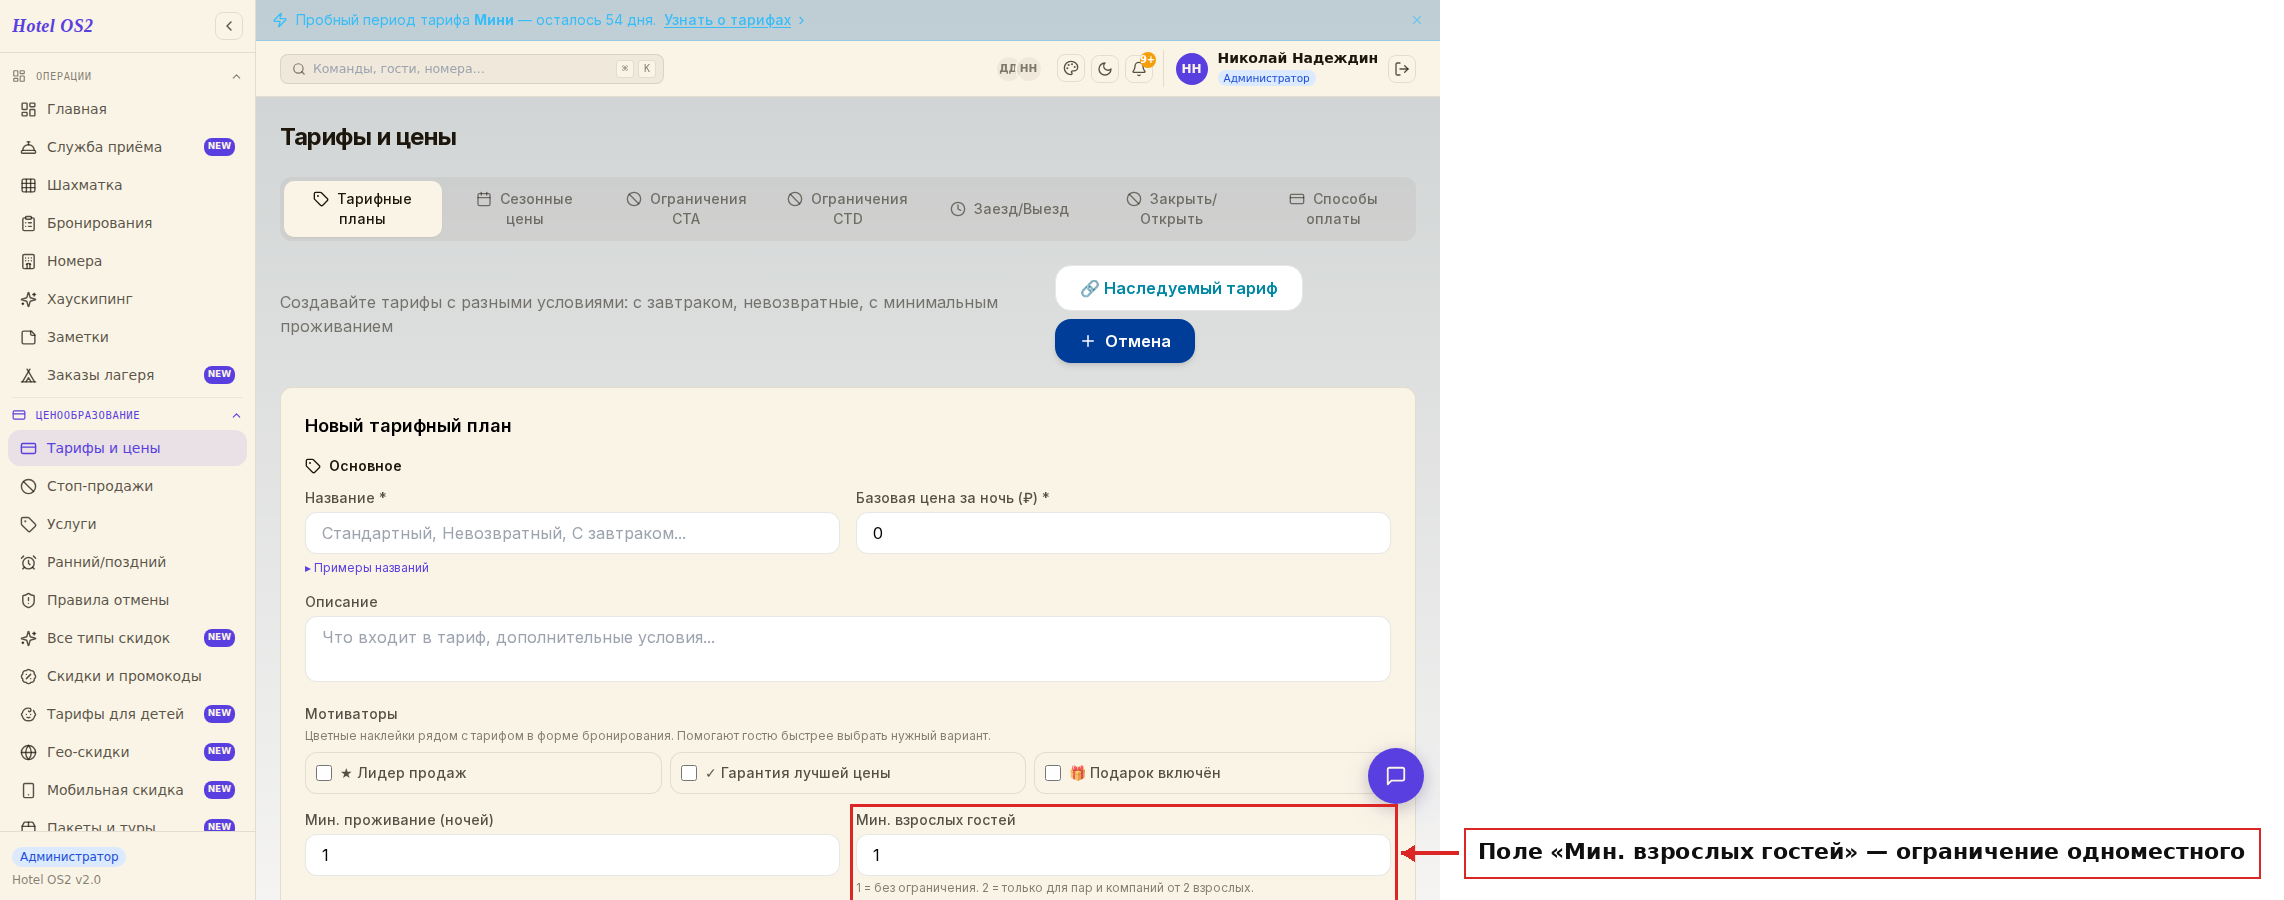Screen dimensions: 2284x900
Task: Open the Ограничения CTA tab
Action: 686,209
